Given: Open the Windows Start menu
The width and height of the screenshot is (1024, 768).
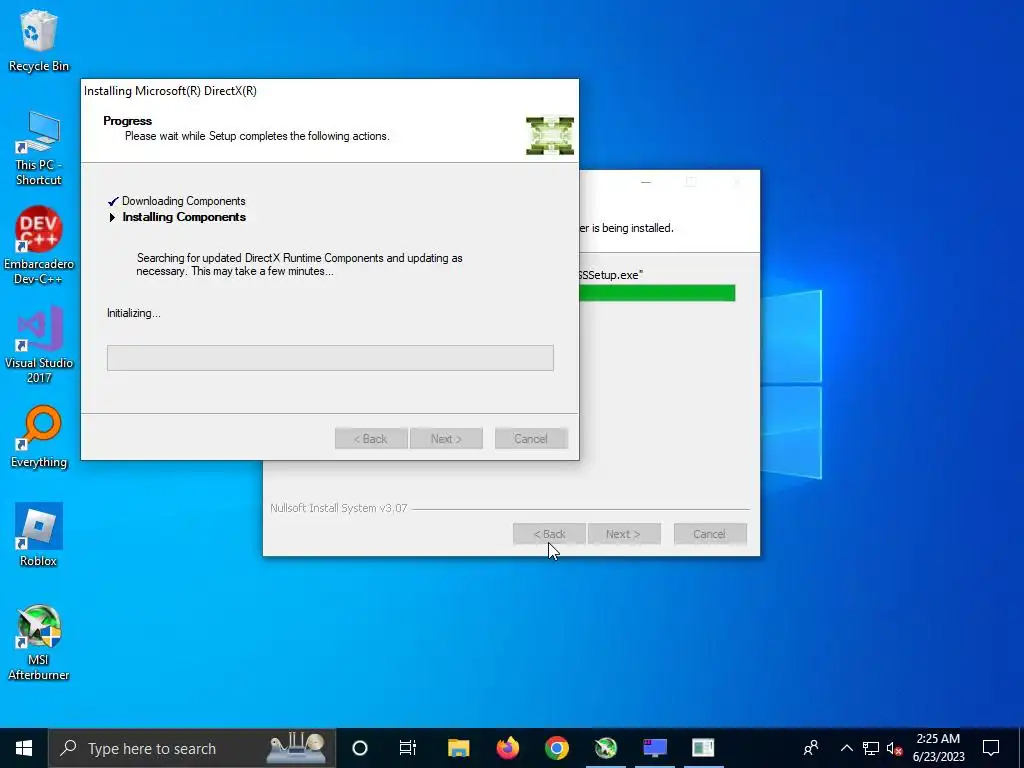Looking at the screenshot, I should coord(24,748).
